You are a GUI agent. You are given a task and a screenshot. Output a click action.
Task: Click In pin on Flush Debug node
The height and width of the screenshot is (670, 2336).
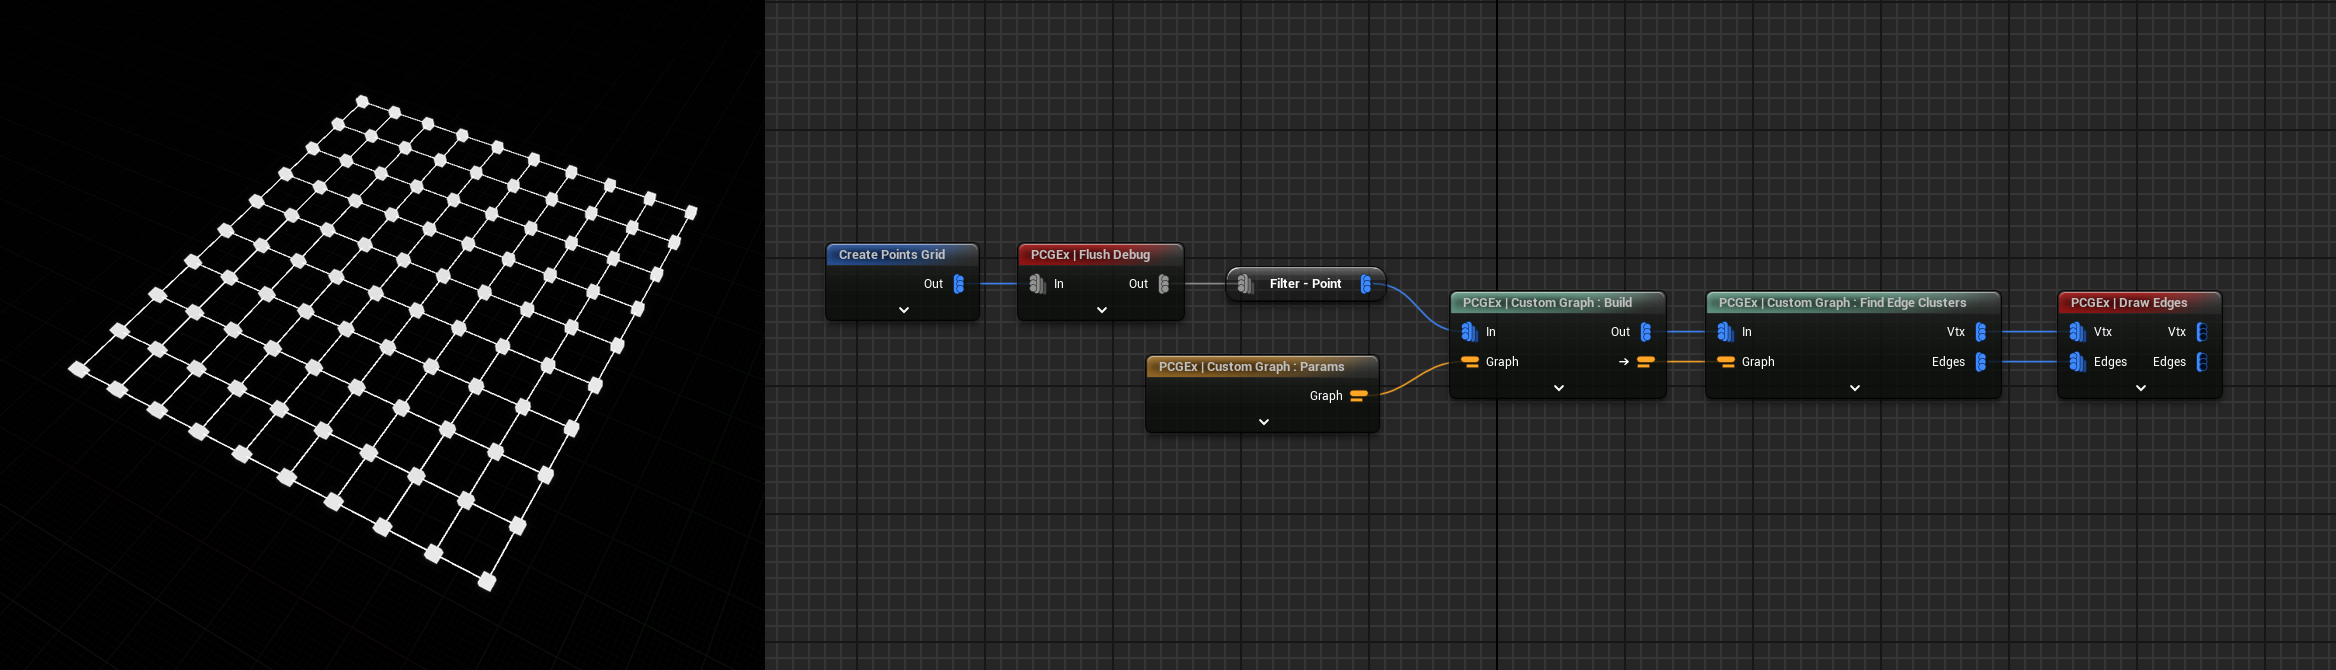pos(1038,284)
